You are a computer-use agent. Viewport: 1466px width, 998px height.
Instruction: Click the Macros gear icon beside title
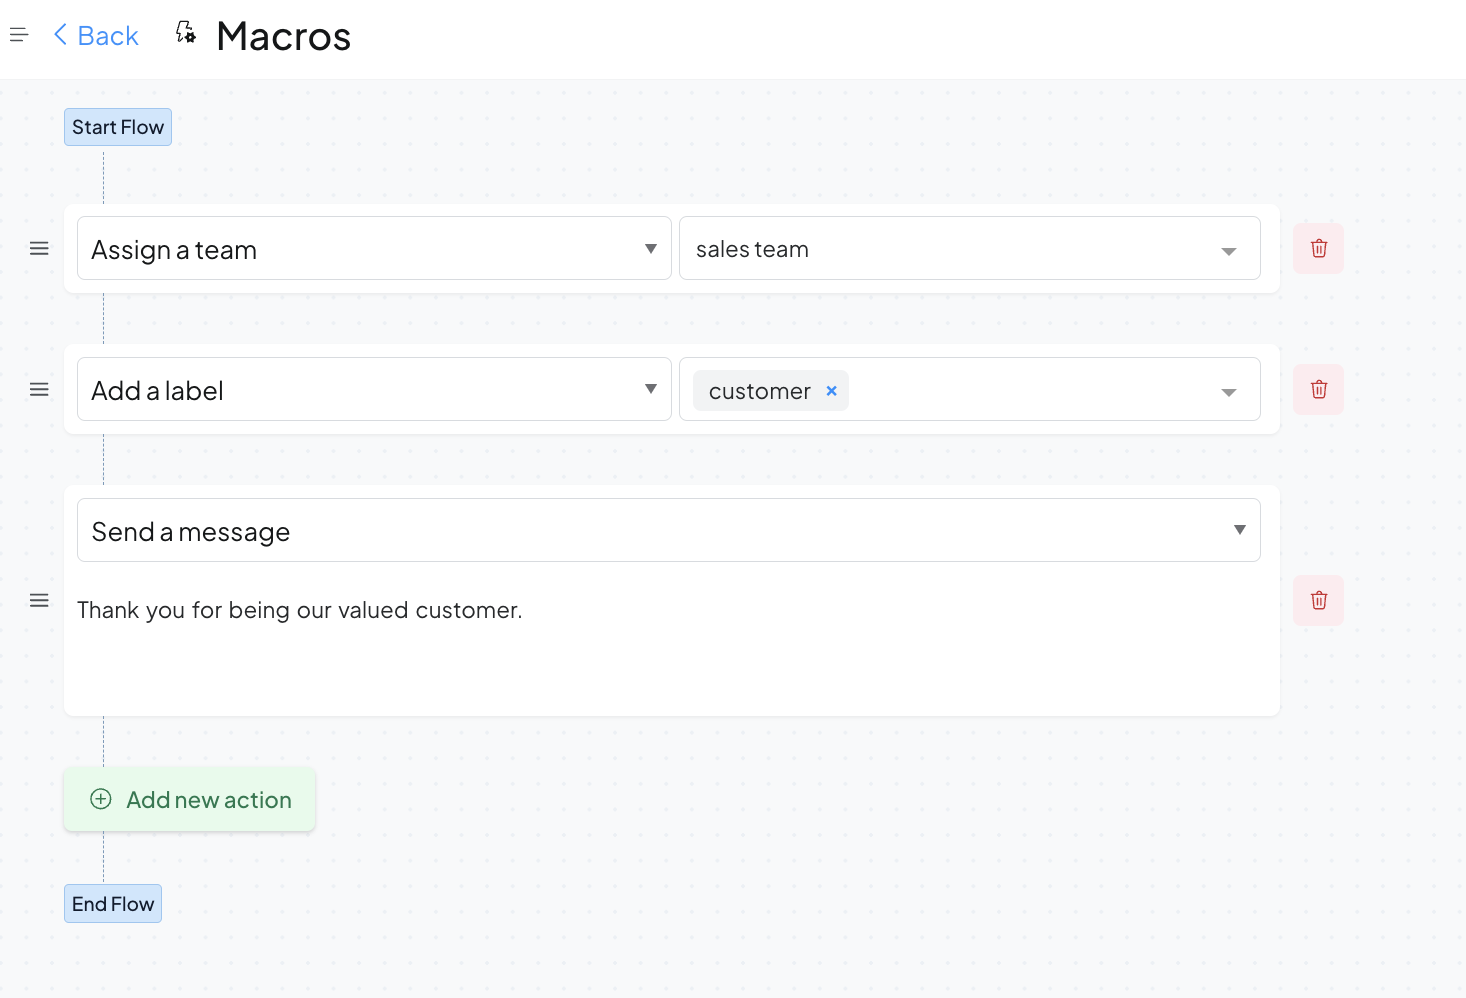186,33
